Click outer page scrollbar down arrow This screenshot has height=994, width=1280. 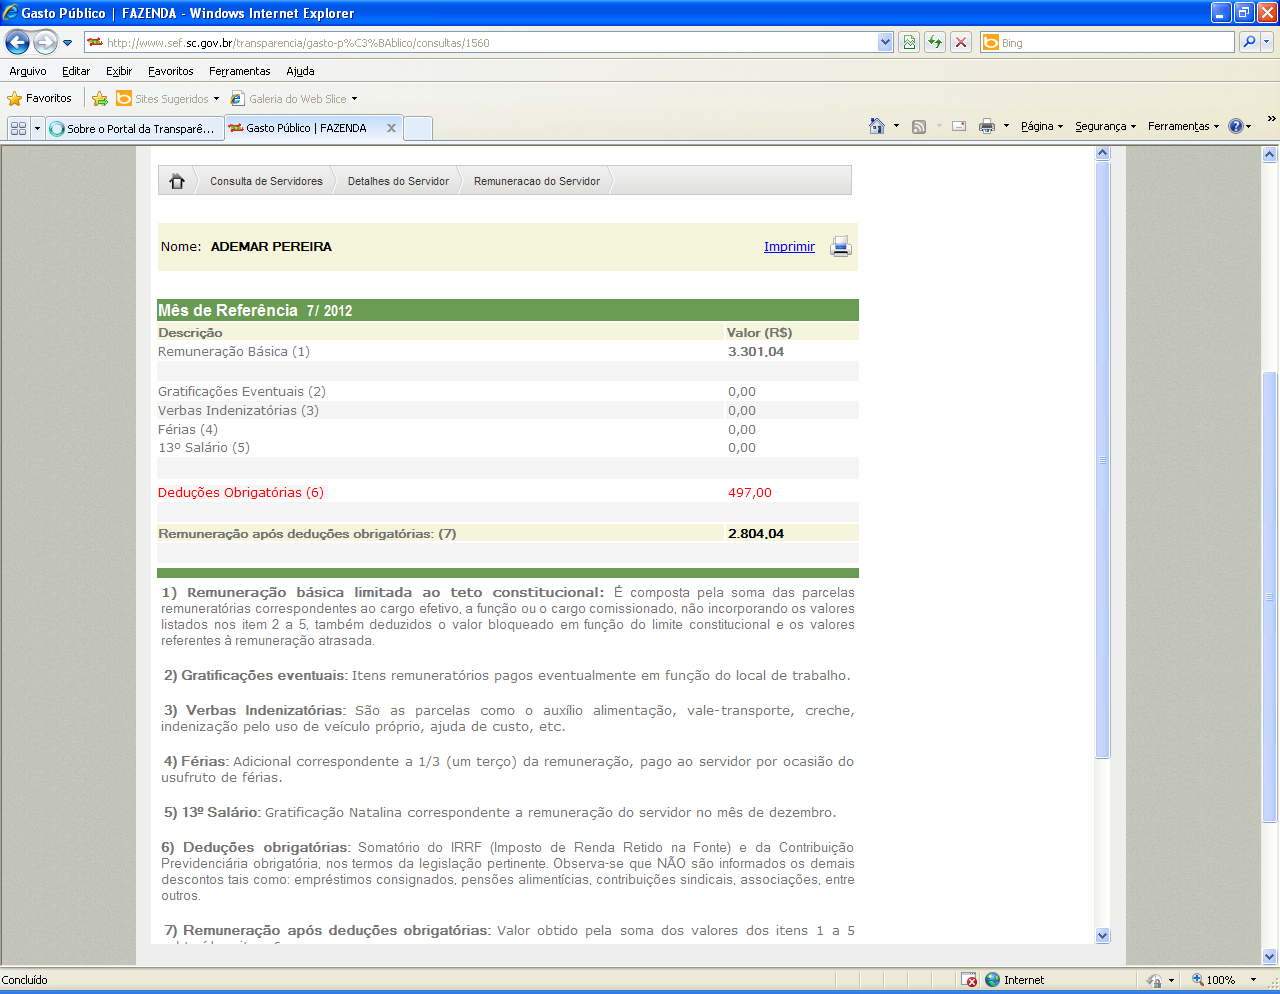(1270, 957)
